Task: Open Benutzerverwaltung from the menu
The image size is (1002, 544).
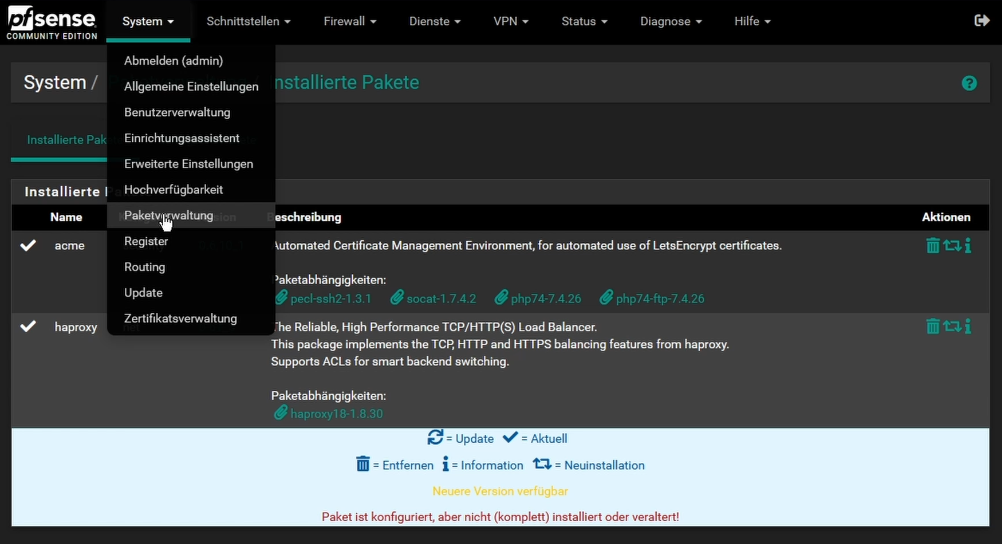Action: point(191,113)
